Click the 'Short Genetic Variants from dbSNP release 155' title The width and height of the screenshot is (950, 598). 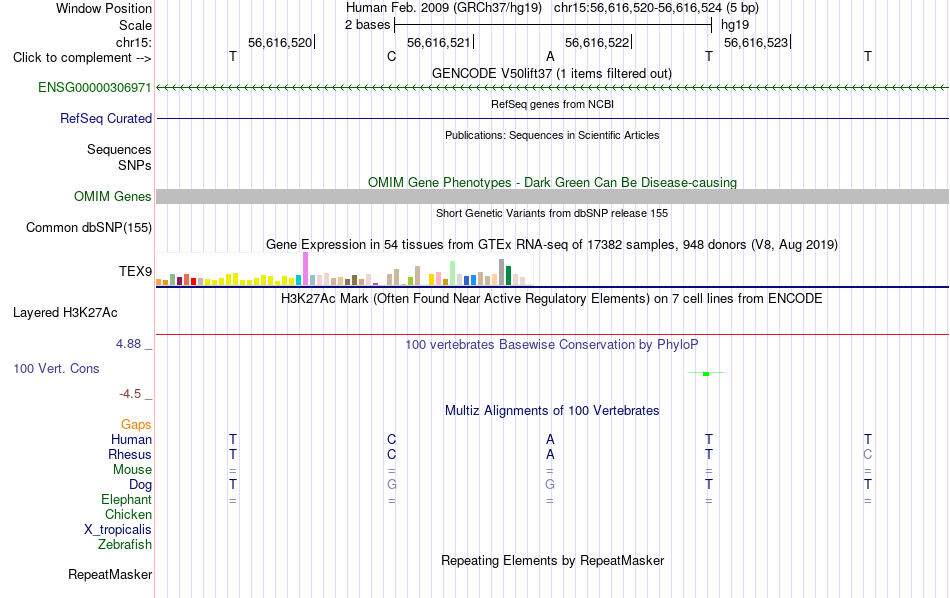552,213
